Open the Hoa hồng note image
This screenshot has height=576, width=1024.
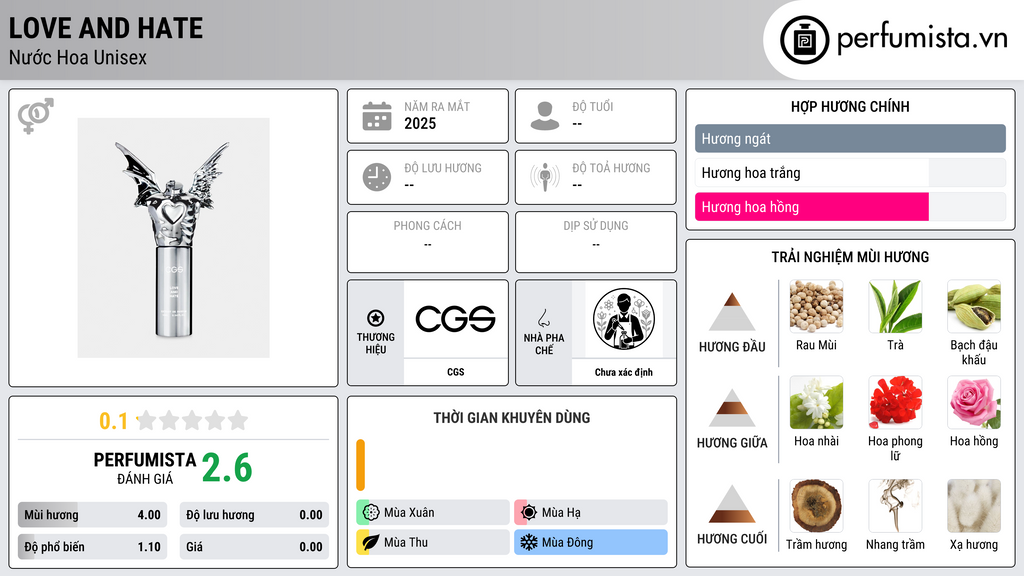click(x=974, y=402)
